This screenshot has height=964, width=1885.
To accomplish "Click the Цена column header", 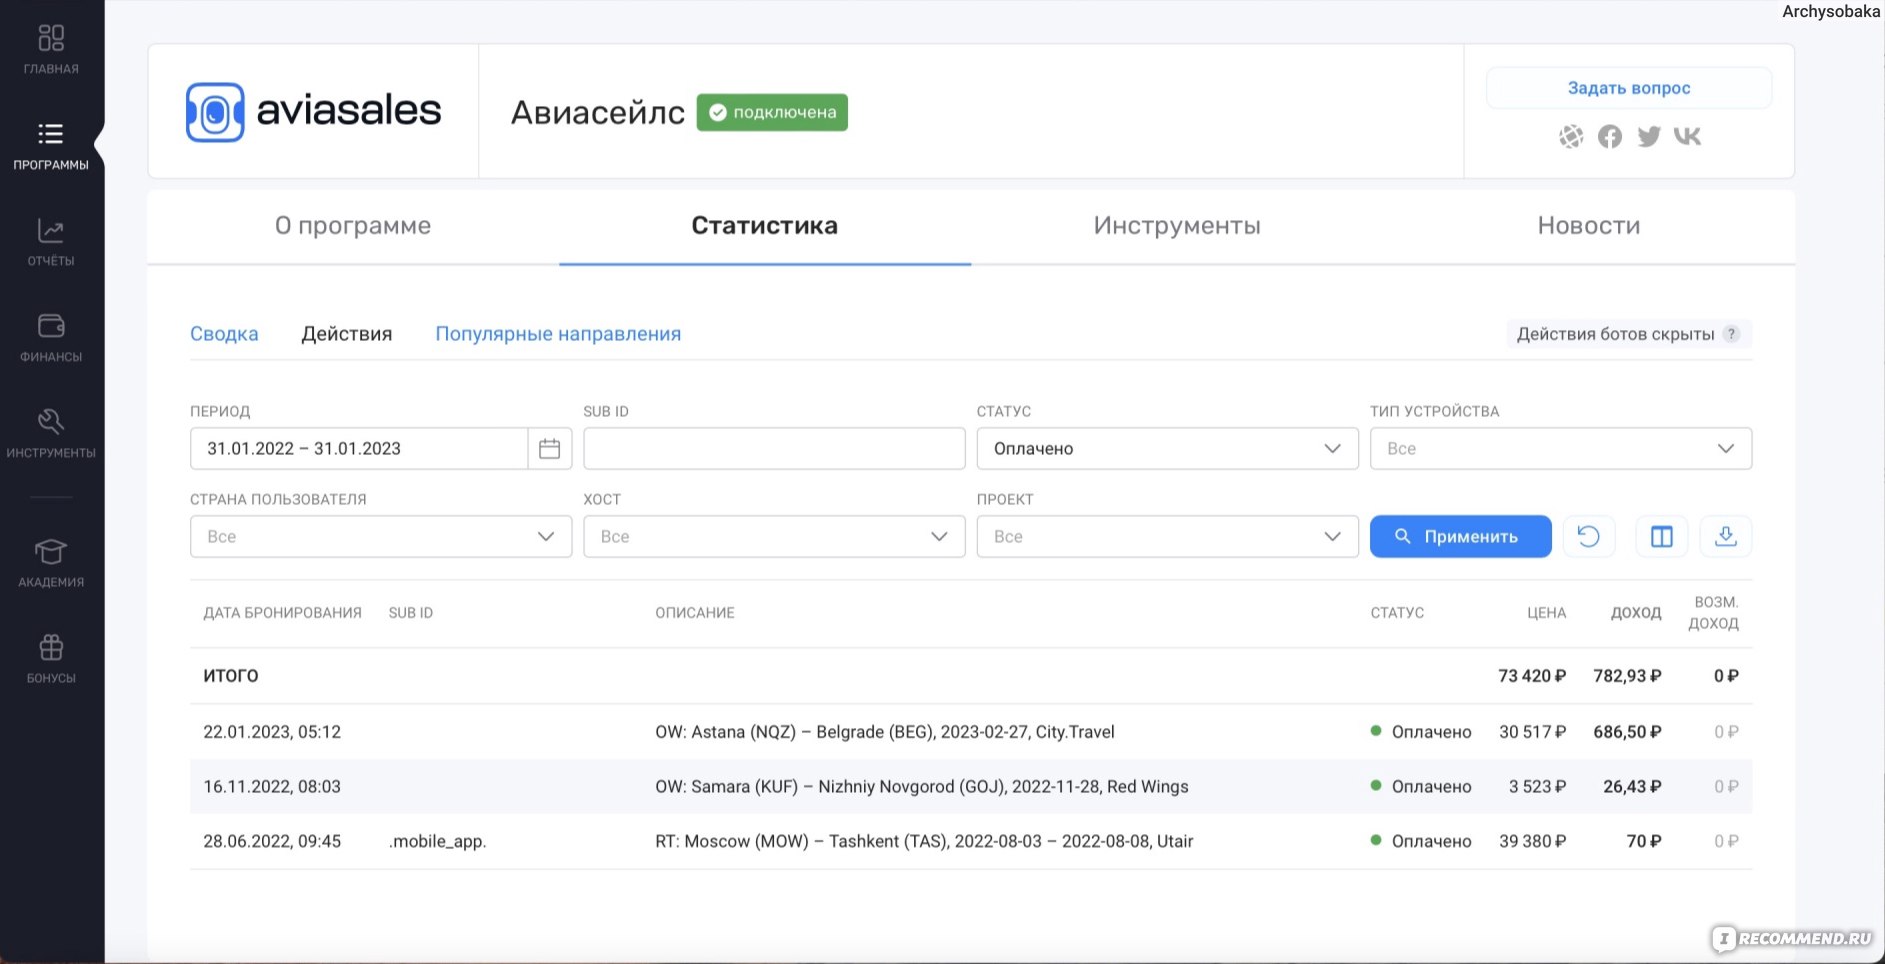I will 1546,613.
